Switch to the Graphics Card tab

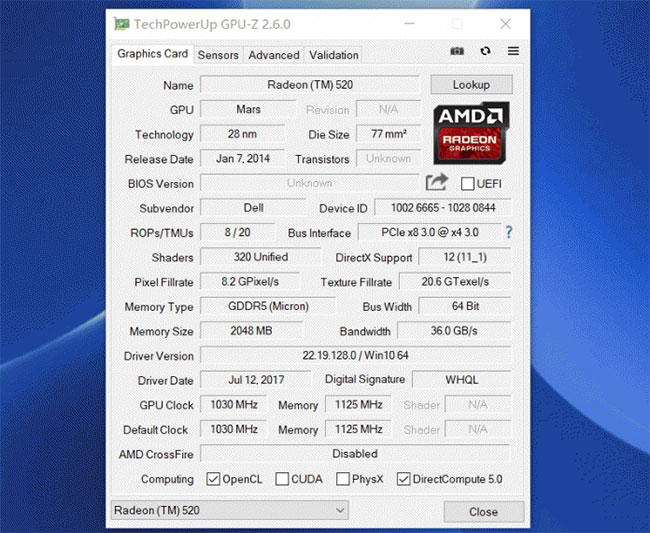[152, 54]
